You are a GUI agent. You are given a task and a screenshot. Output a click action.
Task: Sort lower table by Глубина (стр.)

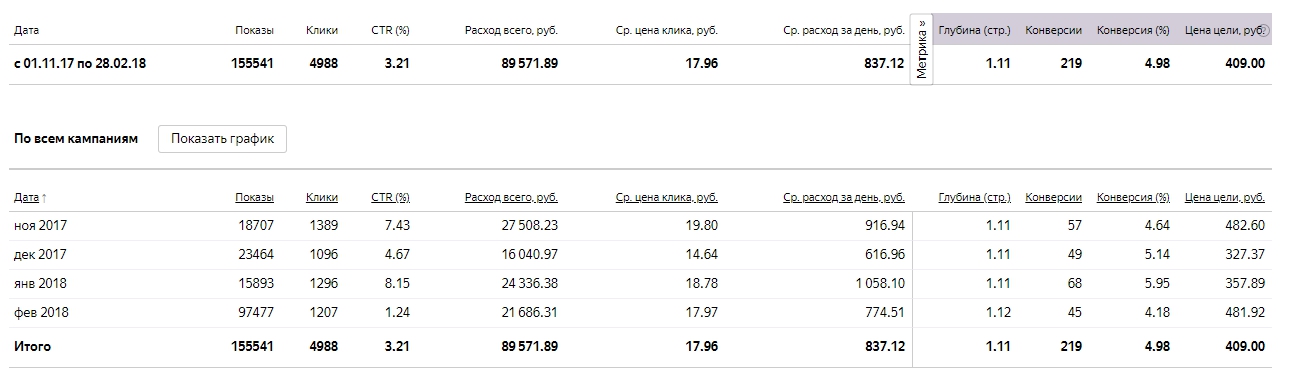(x=975, y=197)
